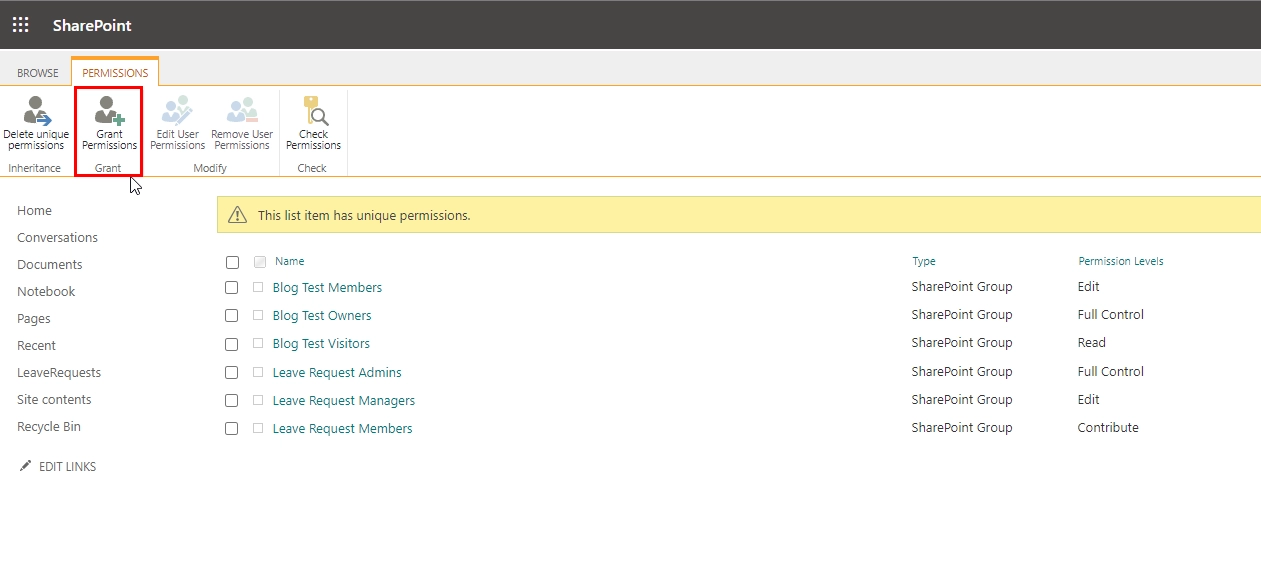Select the PERMISSIONS ribbon tab
1261x572 pixels.
click(x=115, y=73)
